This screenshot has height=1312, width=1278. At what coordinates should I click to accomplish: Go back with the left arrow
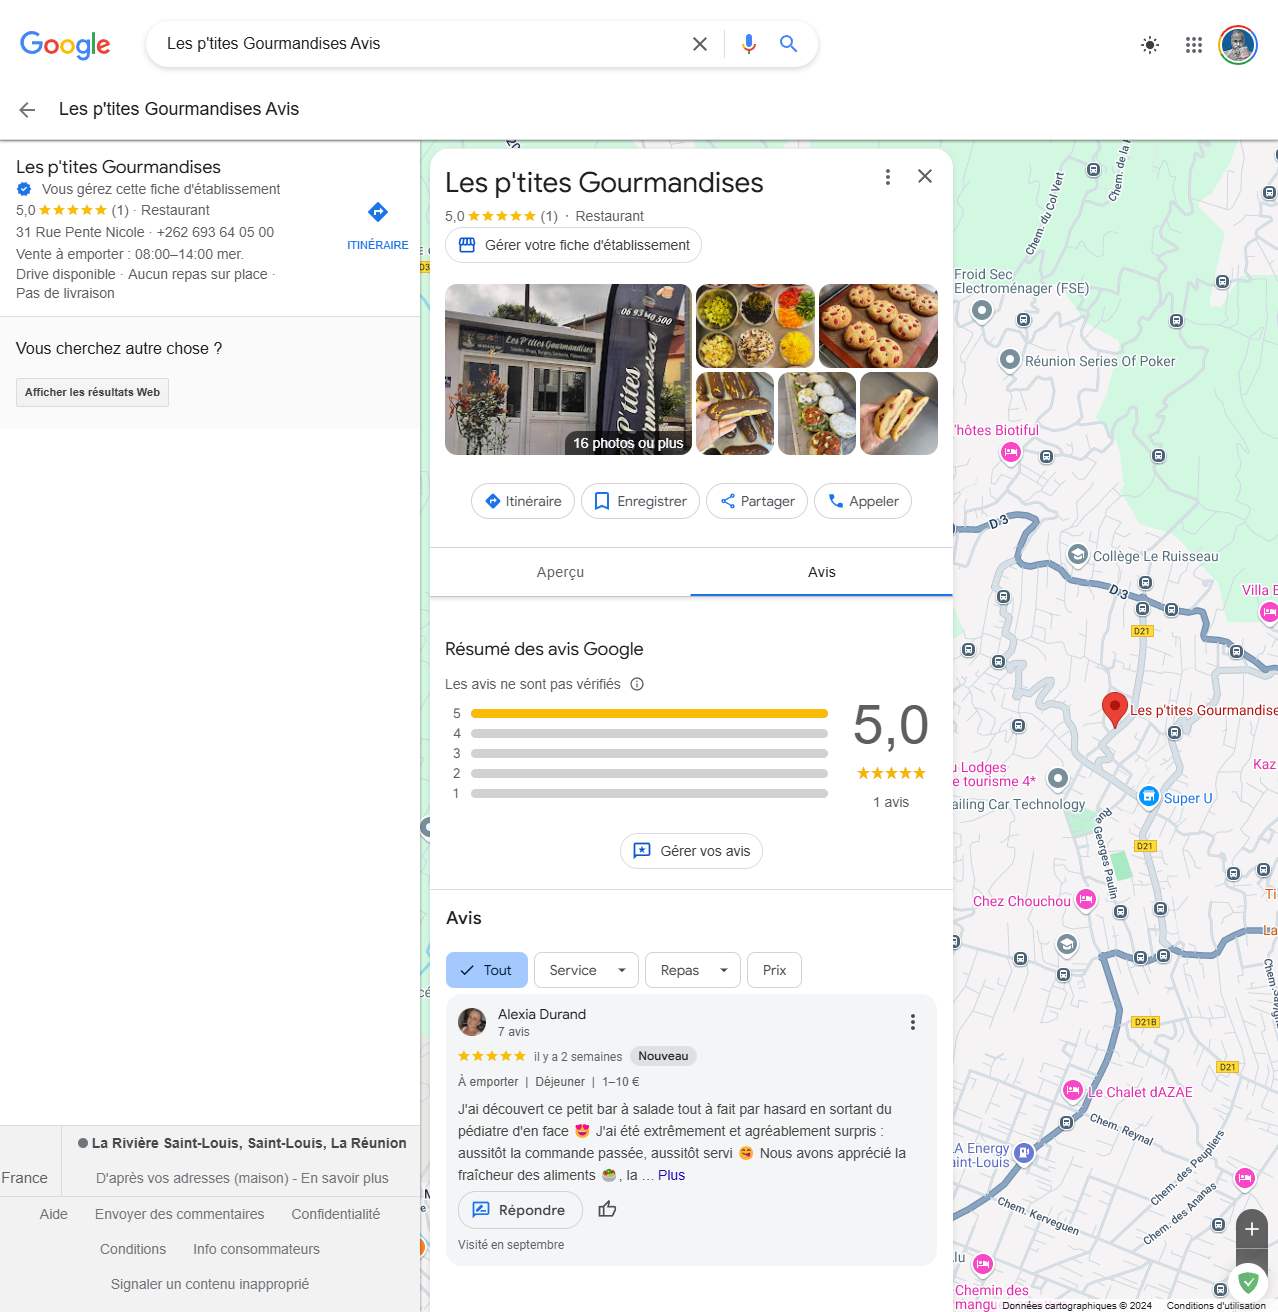point(27,110)
